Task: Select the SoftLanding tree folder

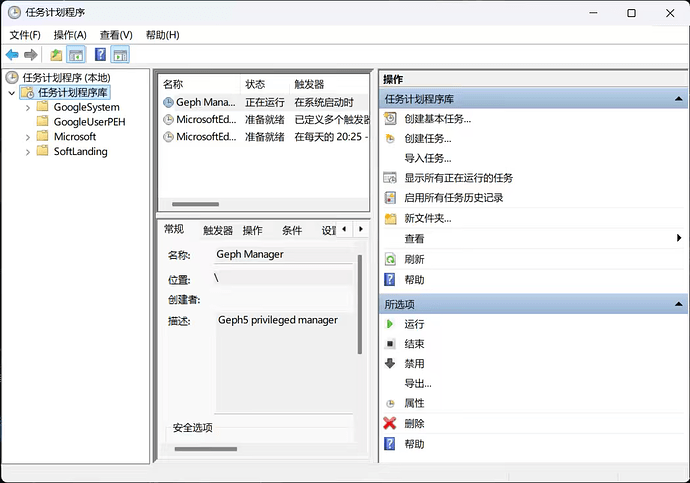Action: pos(81,151)
